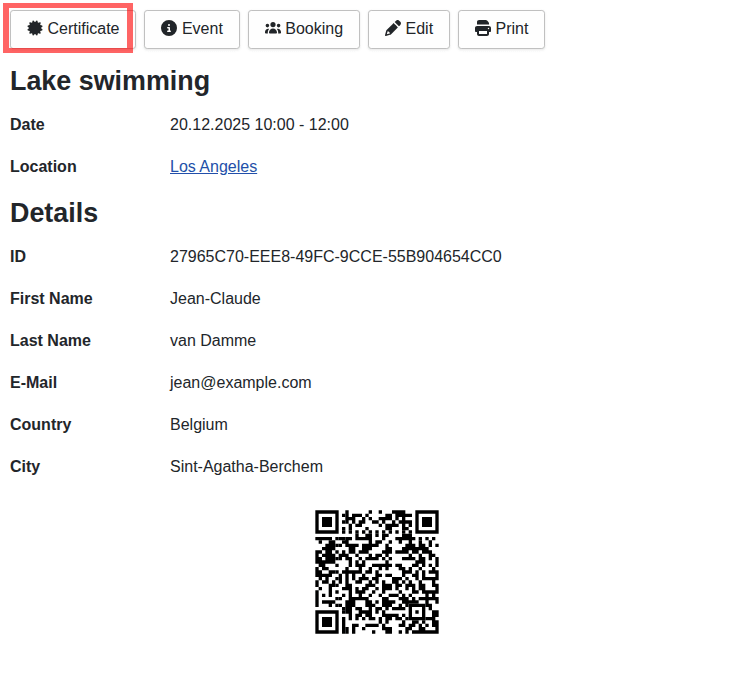Select the ID value starting with 27965C70
The width and height of the screenshot is (750, 700).
coord(335,257)
